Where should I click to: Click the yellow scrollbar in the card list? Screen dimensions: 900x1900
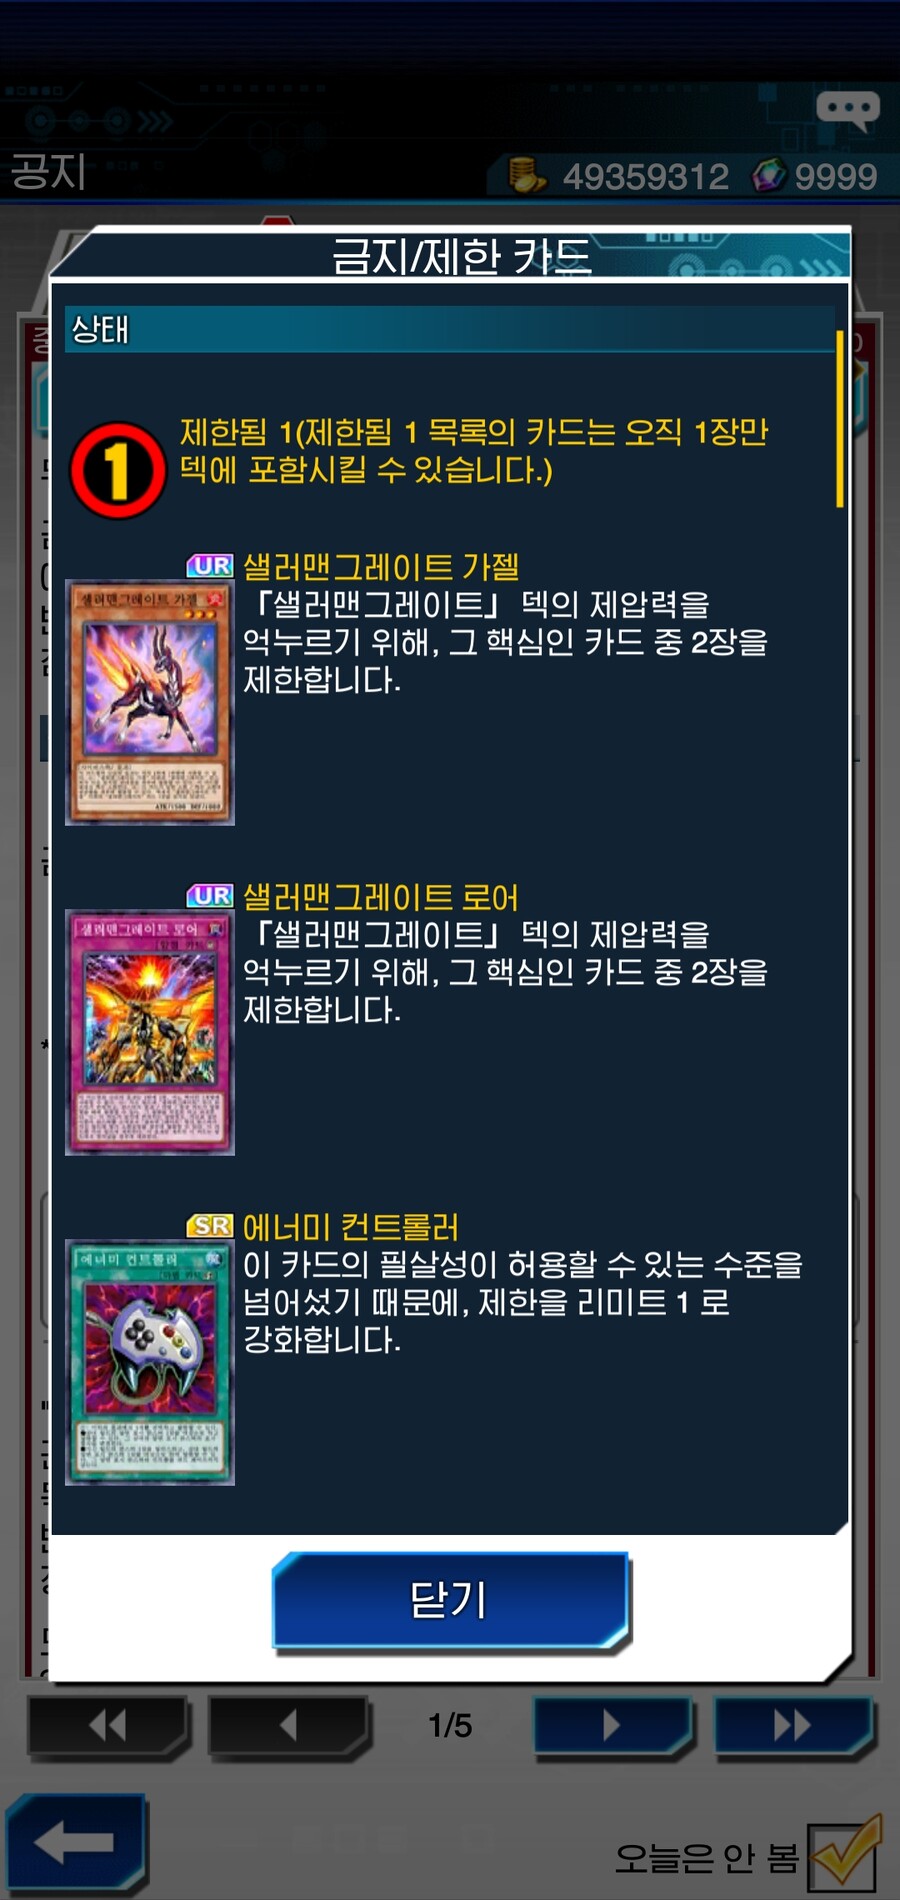tap(840, 420)
